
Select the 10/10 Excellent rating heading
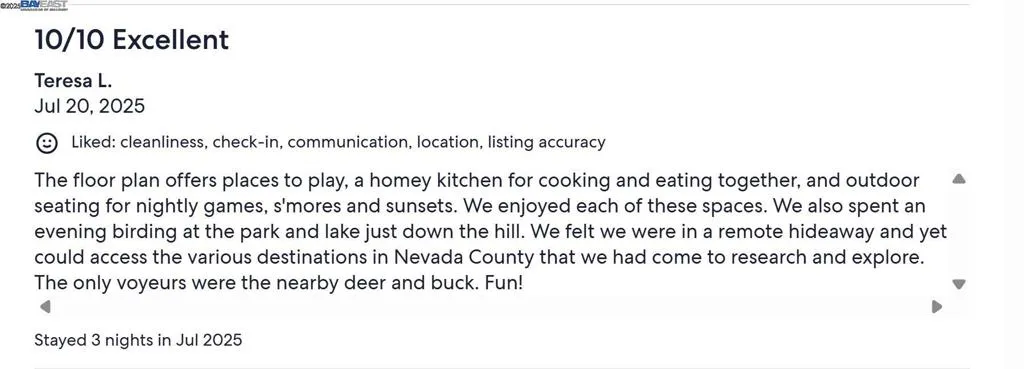[x=131, y=40]
